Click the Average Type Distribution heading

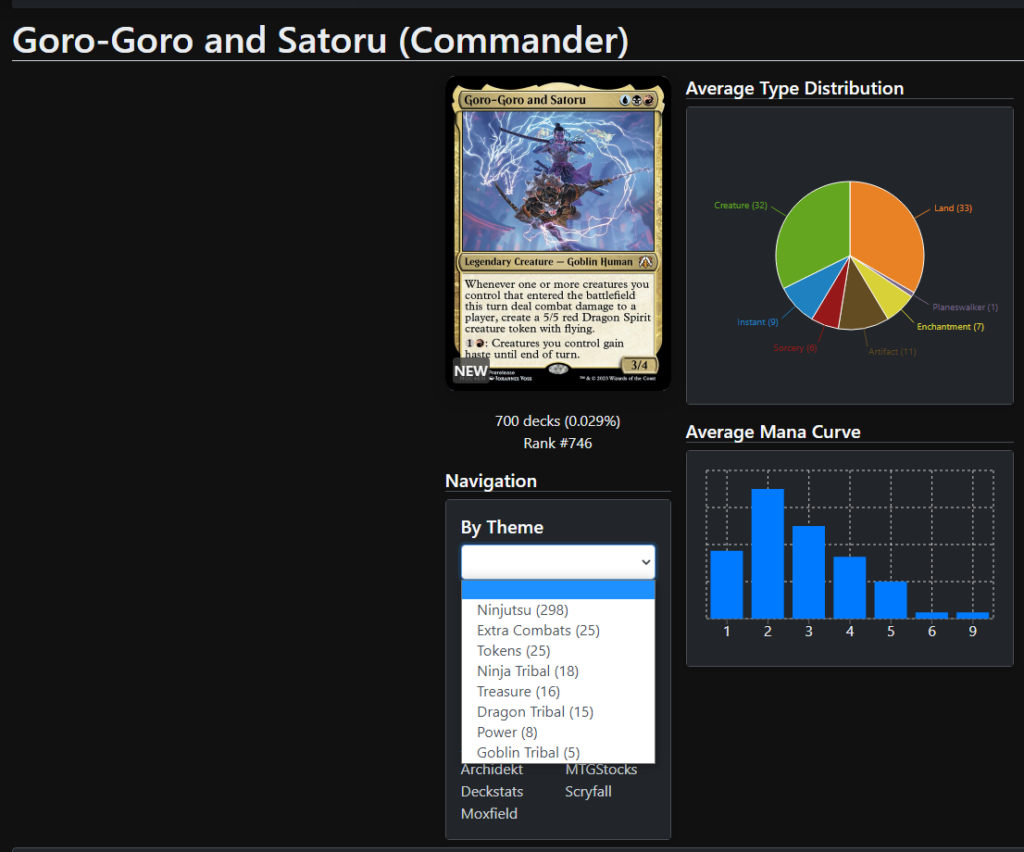795,88
